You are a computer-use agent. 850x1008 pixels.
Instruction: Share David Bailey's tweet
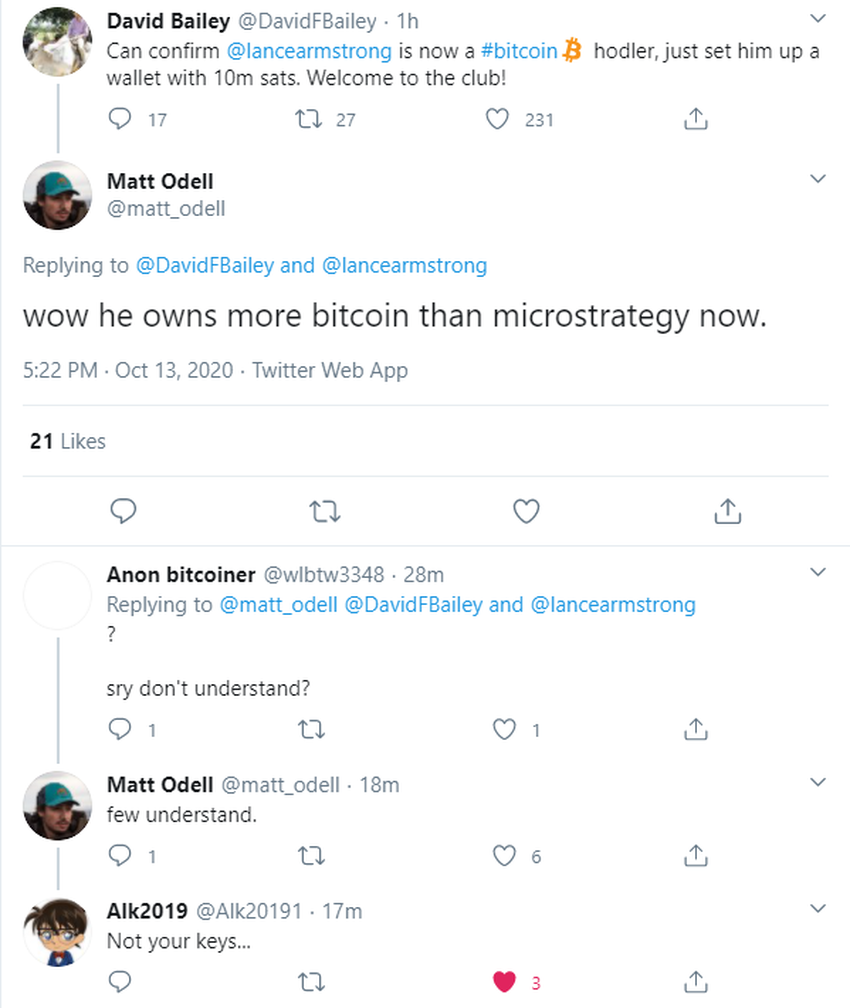pyautogui.click(x=695, y=120)
